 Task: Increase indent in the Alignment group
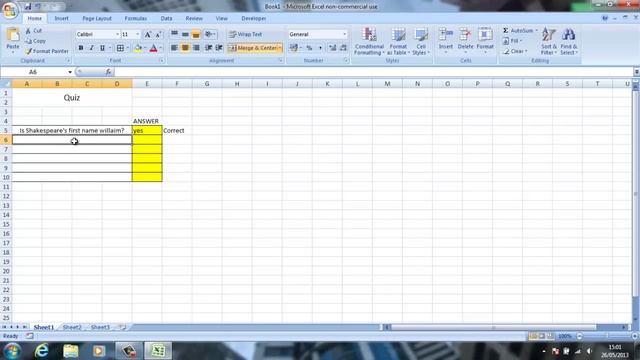tap(219, 48)
